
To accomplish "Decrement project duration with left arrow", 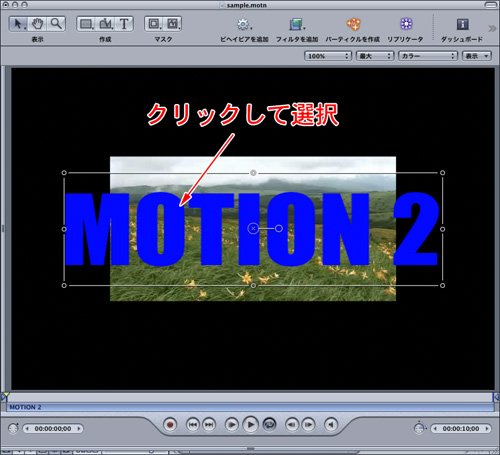I will (x=435, y=429).
